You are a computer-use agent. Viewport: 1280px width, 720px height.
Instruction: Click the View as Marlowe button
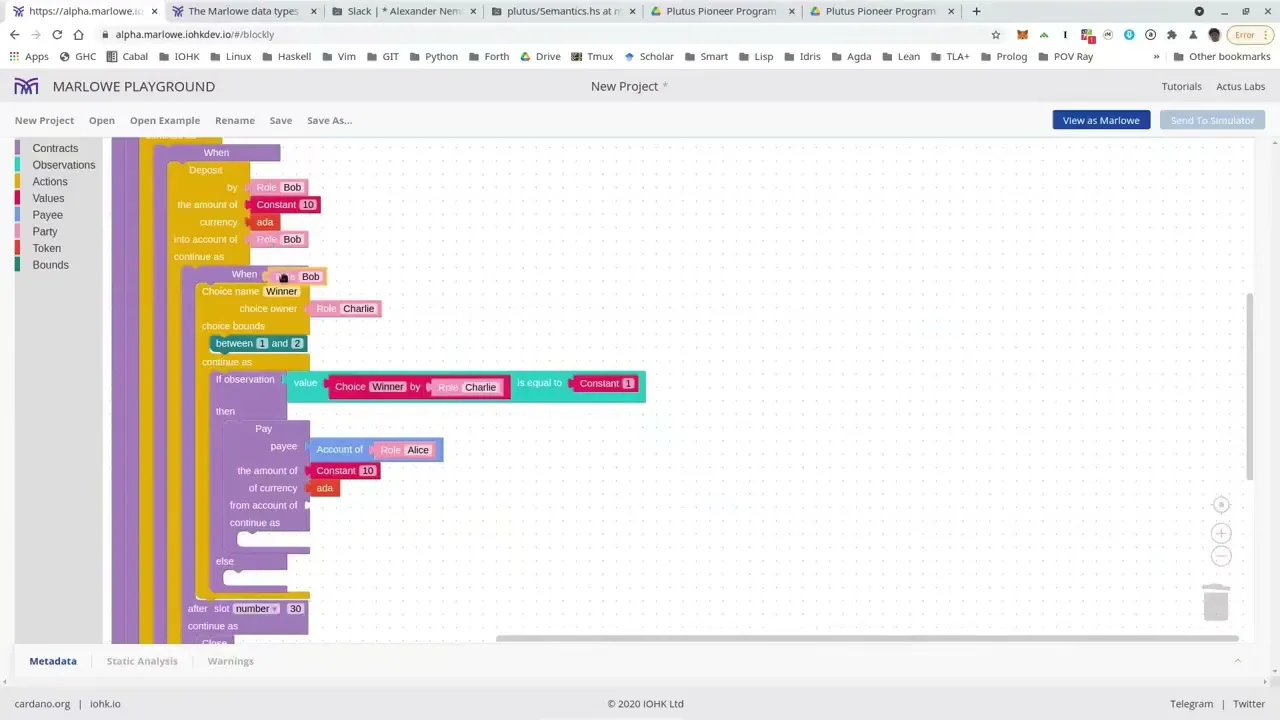click(x=1100, y=120)
